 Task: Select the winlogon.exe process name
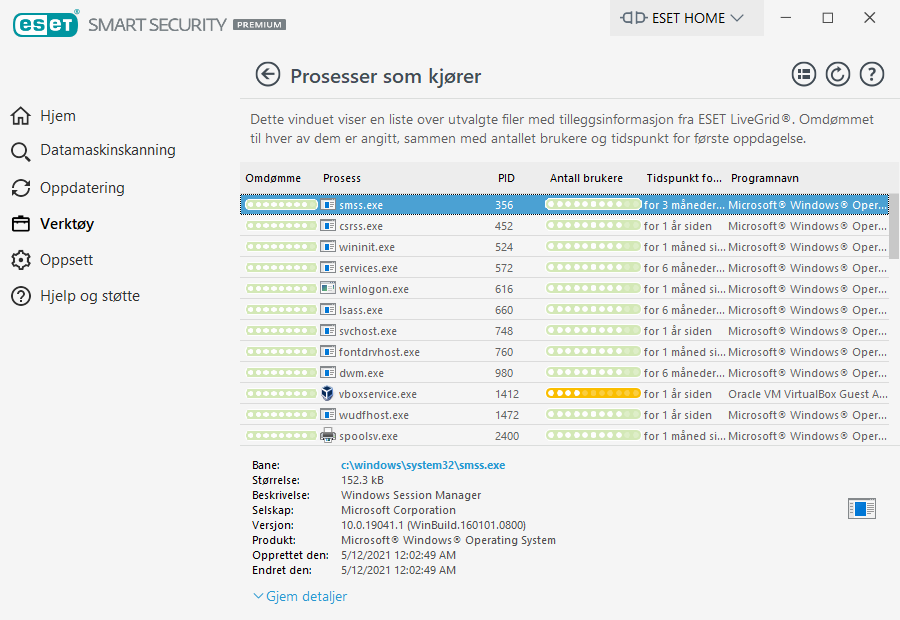click(x=374, y=289)
